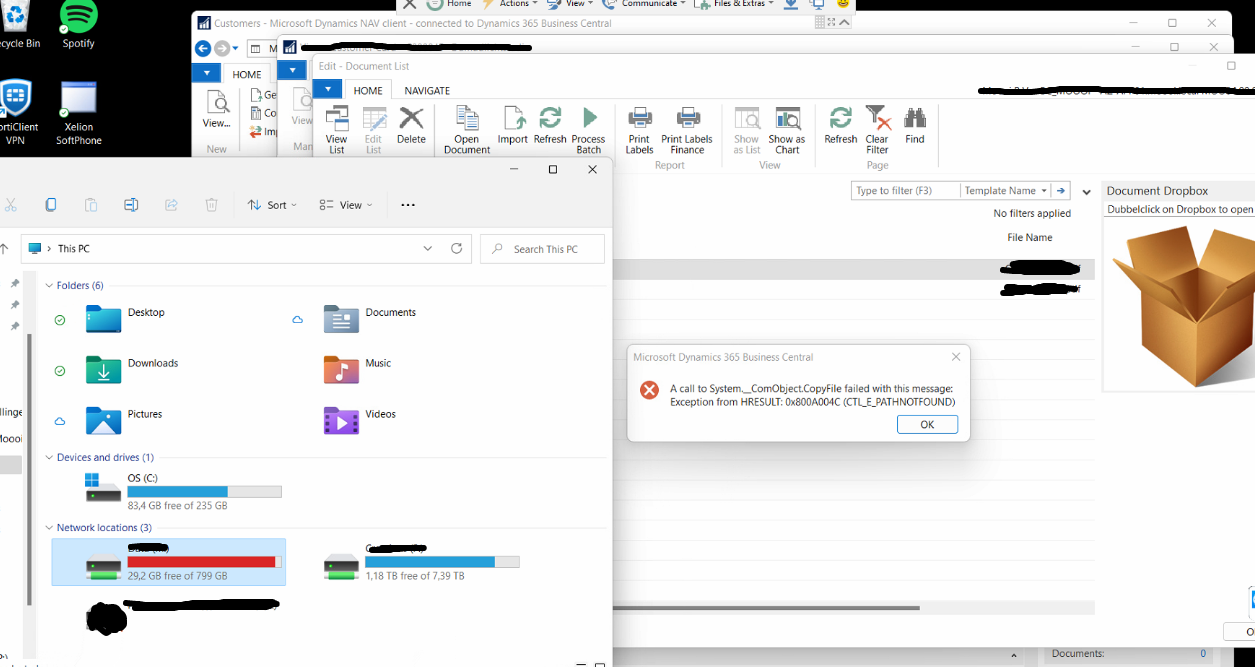Screen dimensions: 1255x667
Task: Collapse the Network locations group
Action: pyautogui.click(x=50, y=528)
